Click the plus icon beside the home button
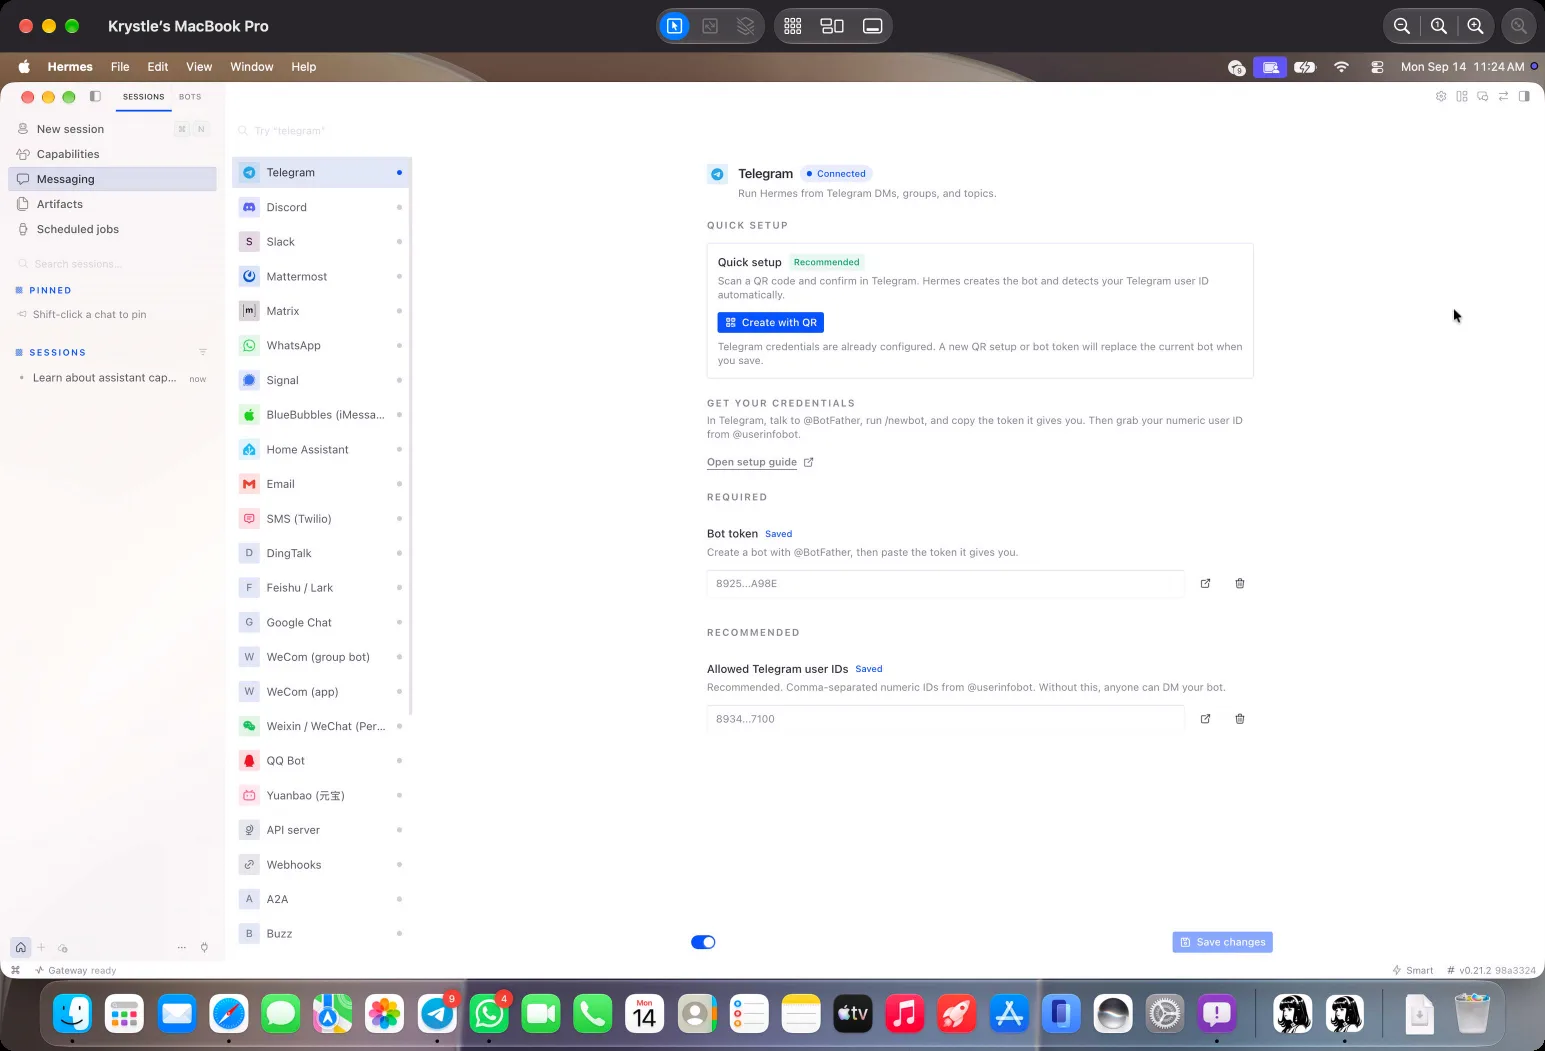The width and height of the screenshot is (1545, 1051). pyautogui.click(x=41, y=947)
